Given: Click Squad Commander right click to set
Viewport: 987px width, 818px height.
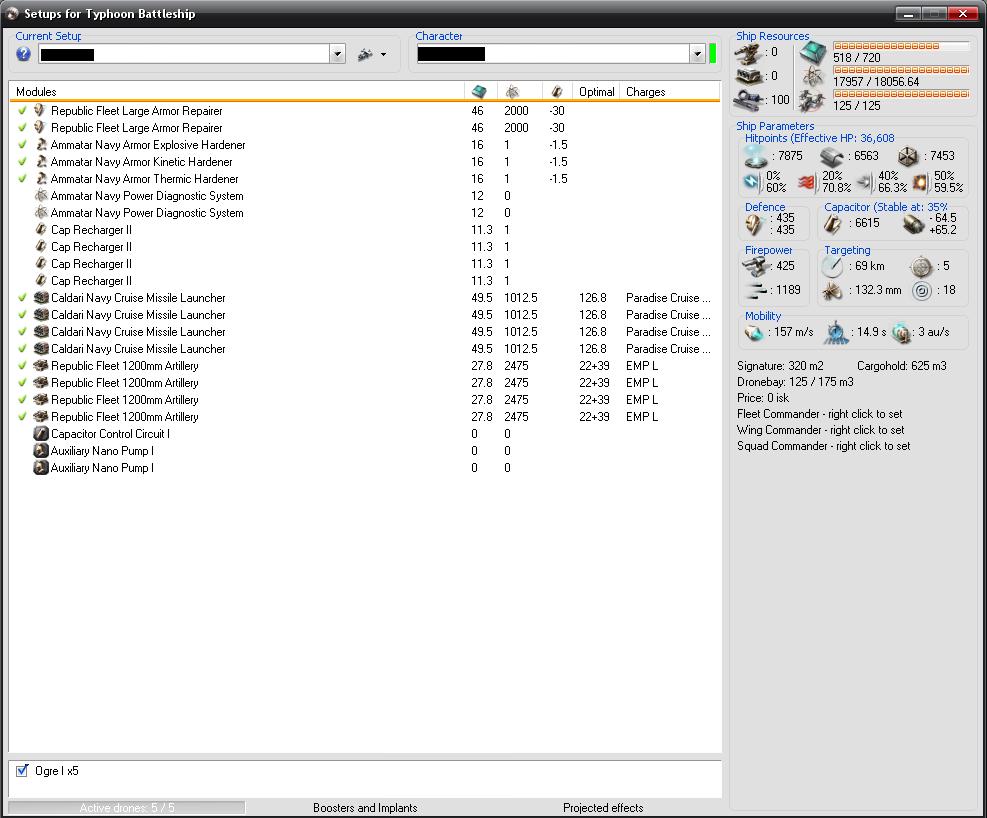Looking at the screenshot, I should pyautogui.click(x=823, y=445).
